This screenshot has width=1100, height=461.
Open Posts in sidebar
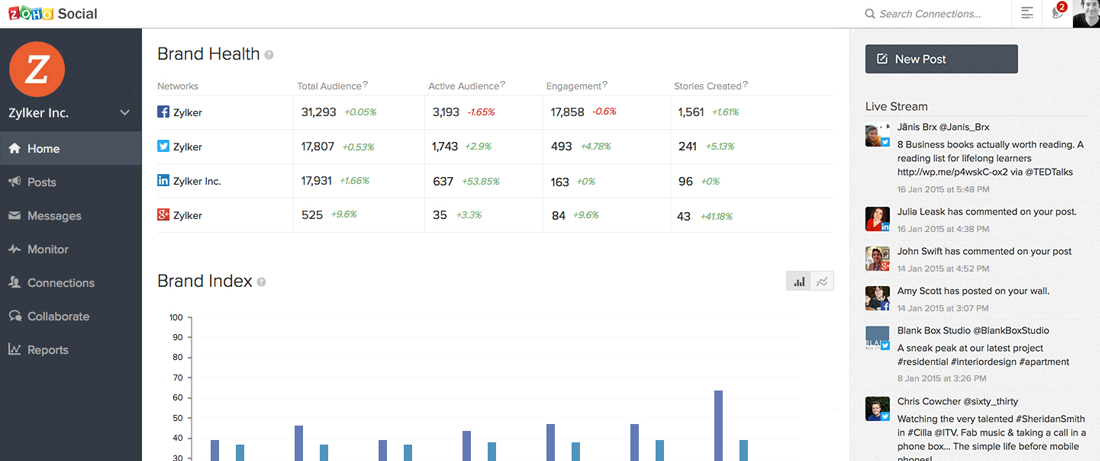pyautogui.click(x=71, y=182)
